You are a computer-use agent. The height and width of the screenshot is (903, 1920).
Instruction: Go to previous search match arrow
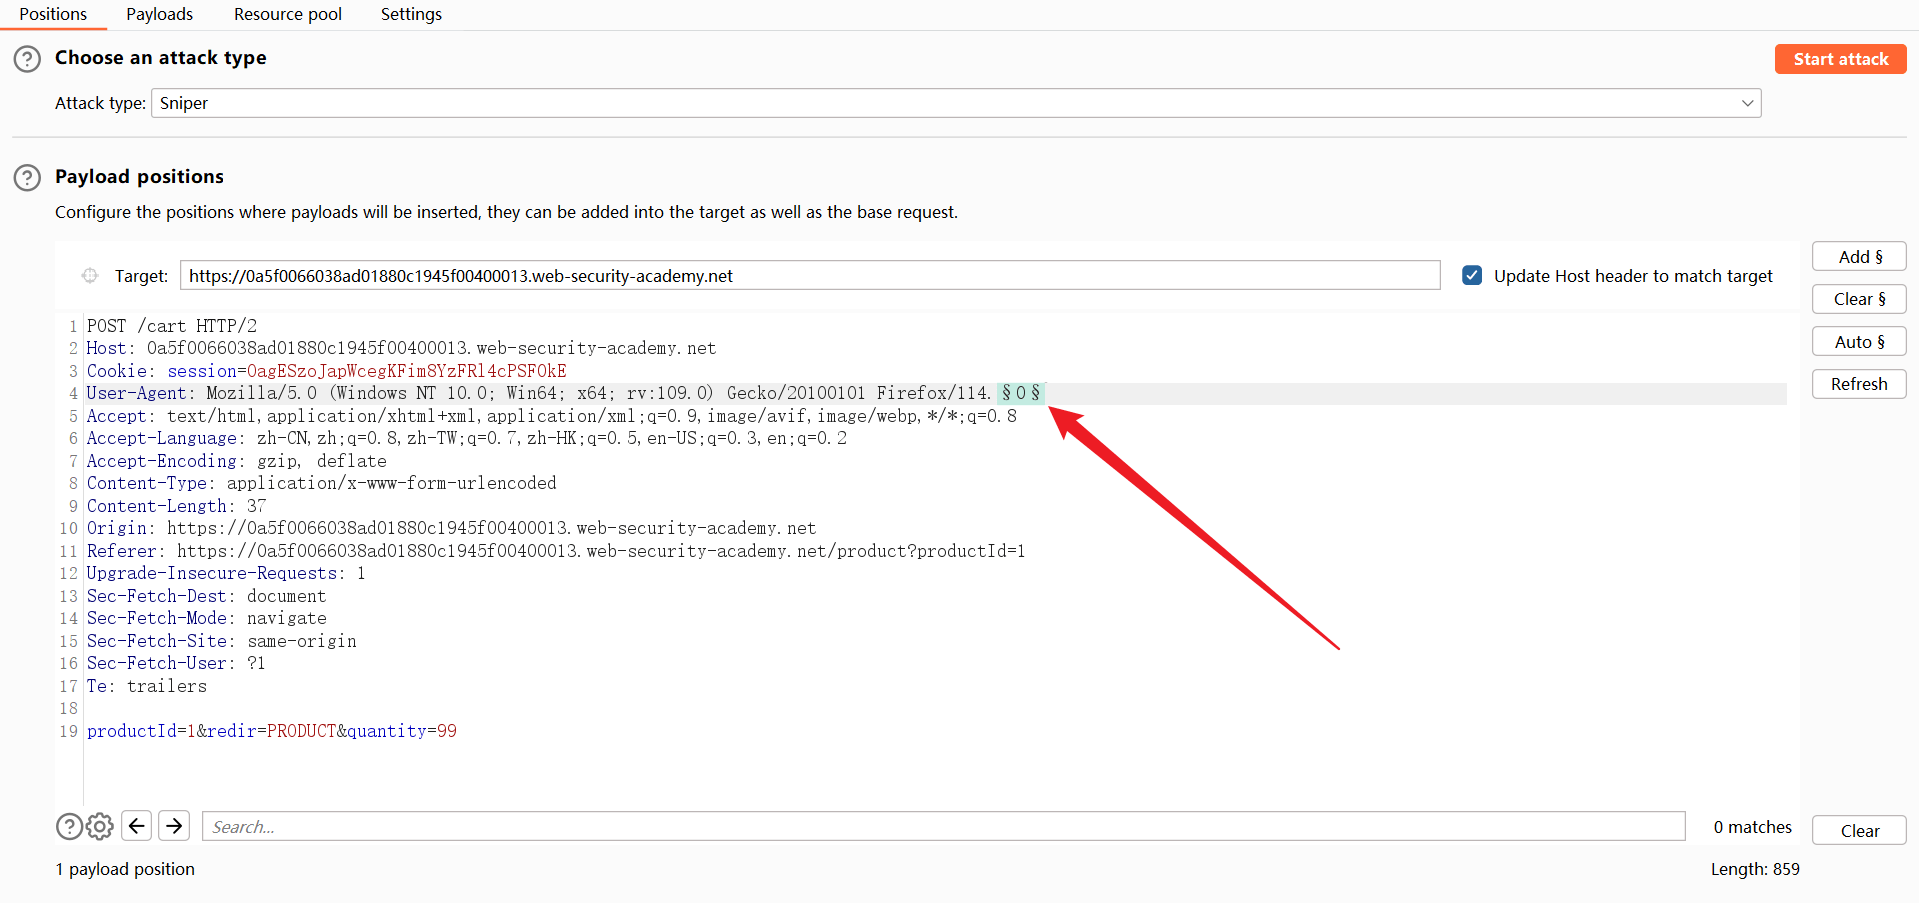click(x=137, y=826)
